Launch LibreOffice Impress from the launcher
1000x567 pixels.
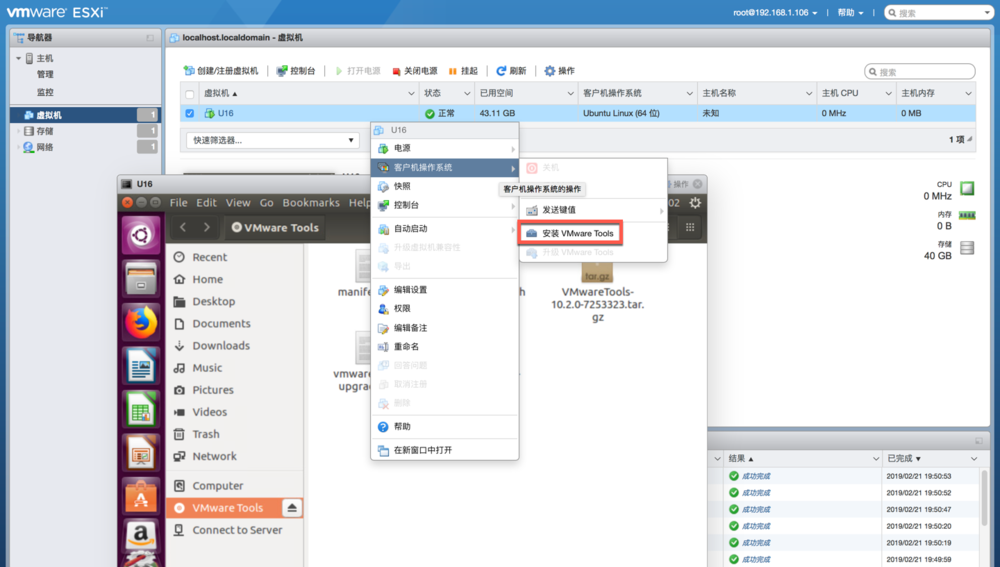pos(141,453)
